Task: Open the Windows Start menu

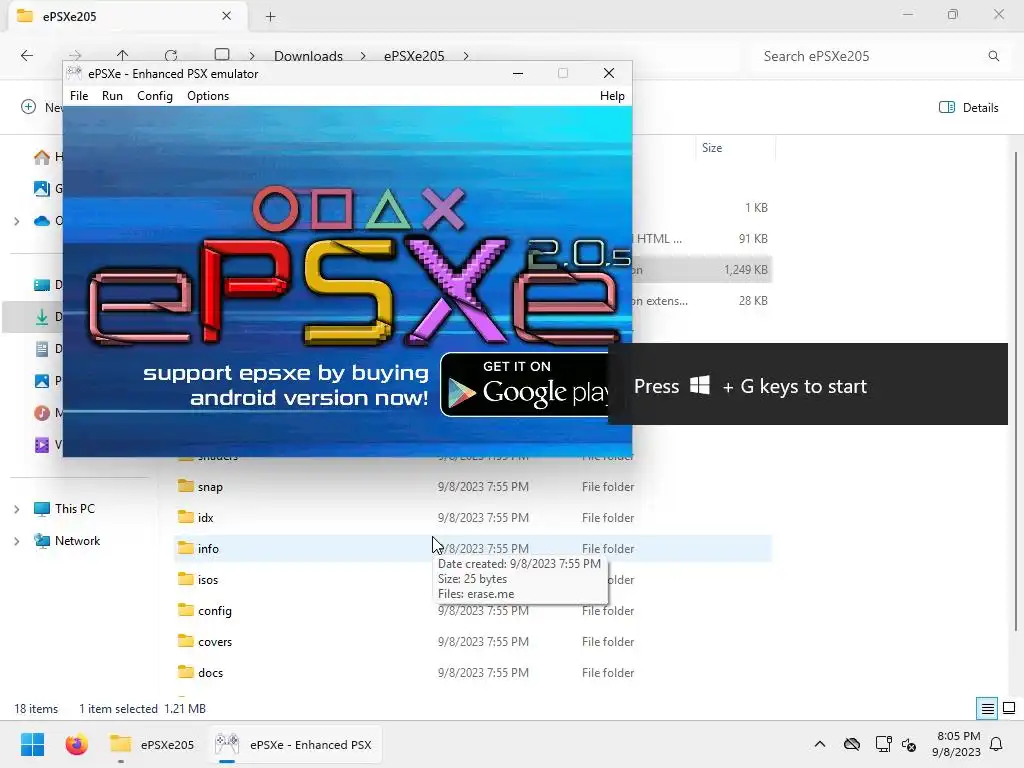Action: (32, 744)
